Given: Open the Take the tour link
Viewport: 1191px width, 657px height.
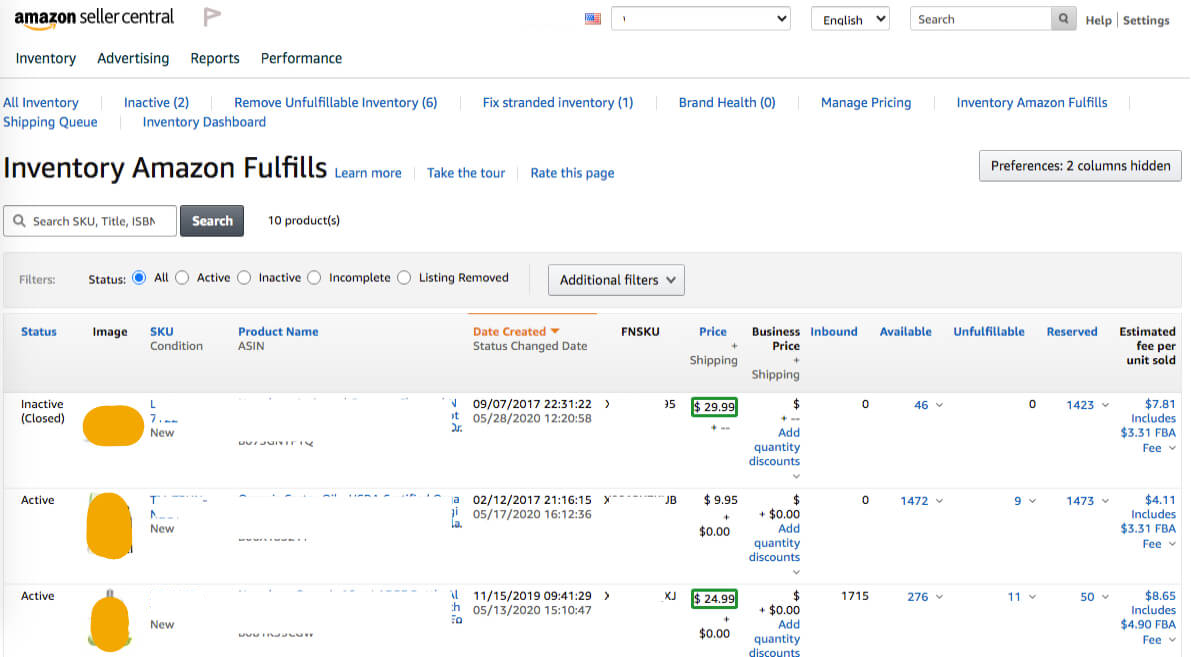Looking at the screenshot, I should [466, 173].
